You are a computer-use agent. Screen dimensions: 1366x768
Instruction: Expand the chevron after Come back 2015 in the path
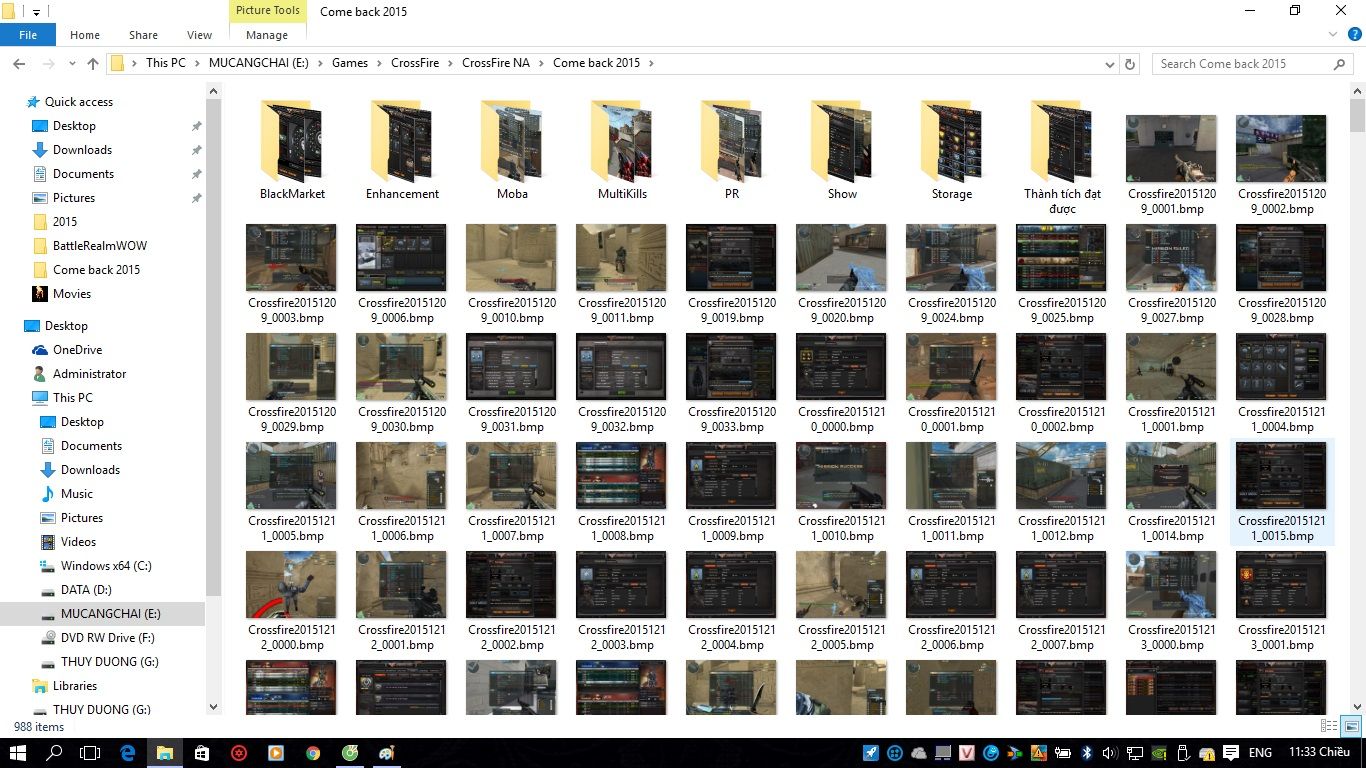click(x=651, y=63)
